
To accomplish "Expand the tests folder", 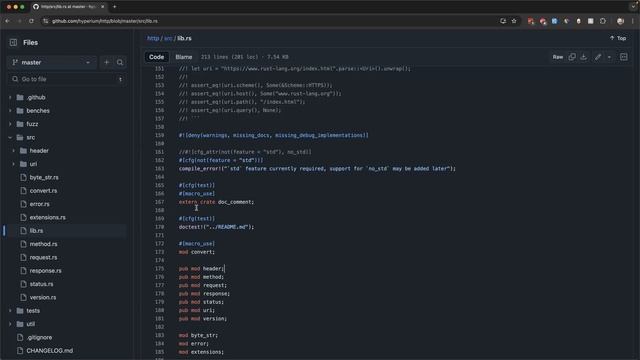I will 10,311.
